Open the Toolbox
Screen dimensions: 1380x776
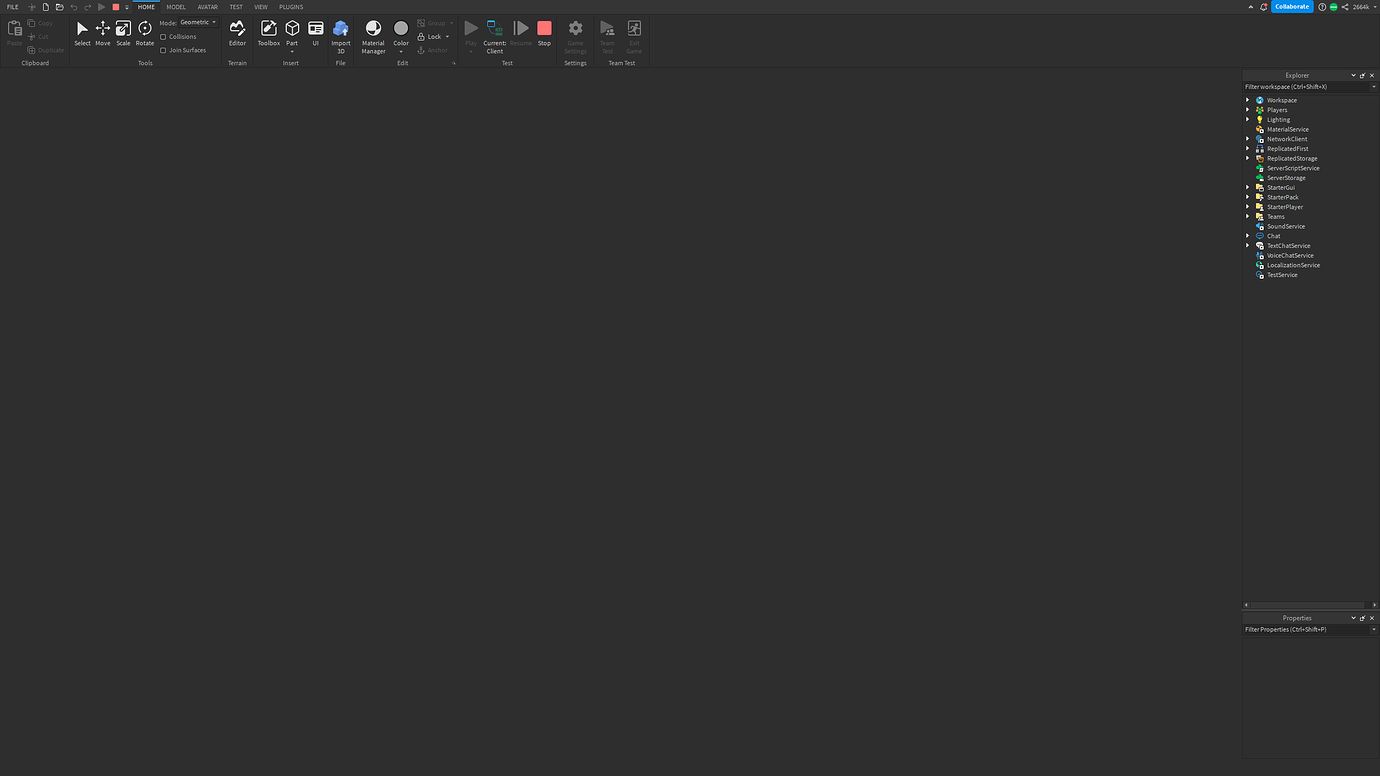click(x=268, y=32)
